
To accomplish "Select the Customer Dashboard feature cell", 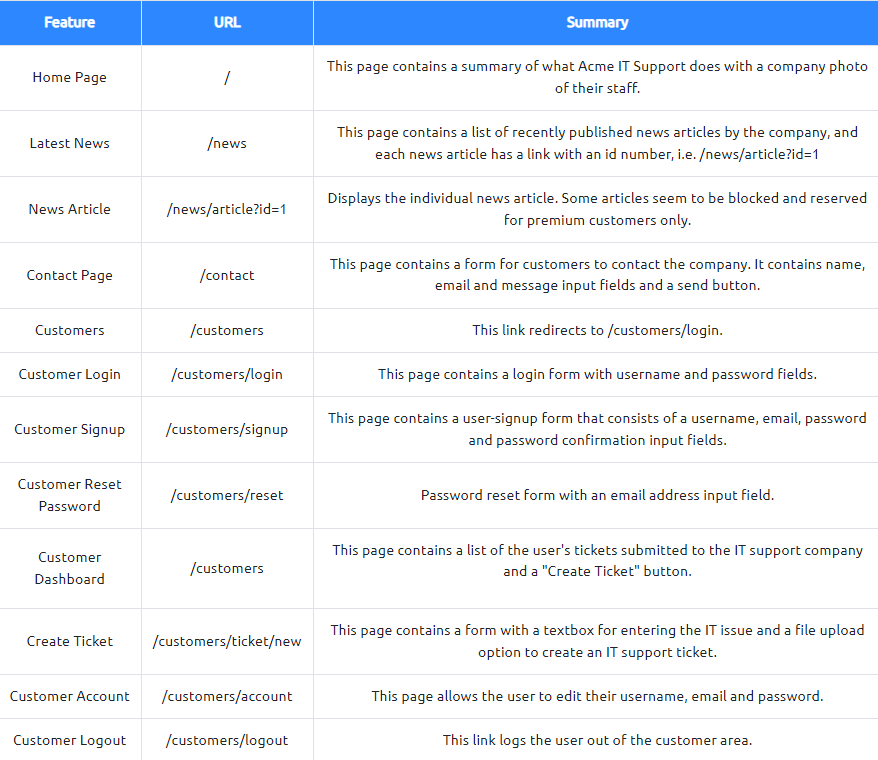I will (x=69, y=568).
